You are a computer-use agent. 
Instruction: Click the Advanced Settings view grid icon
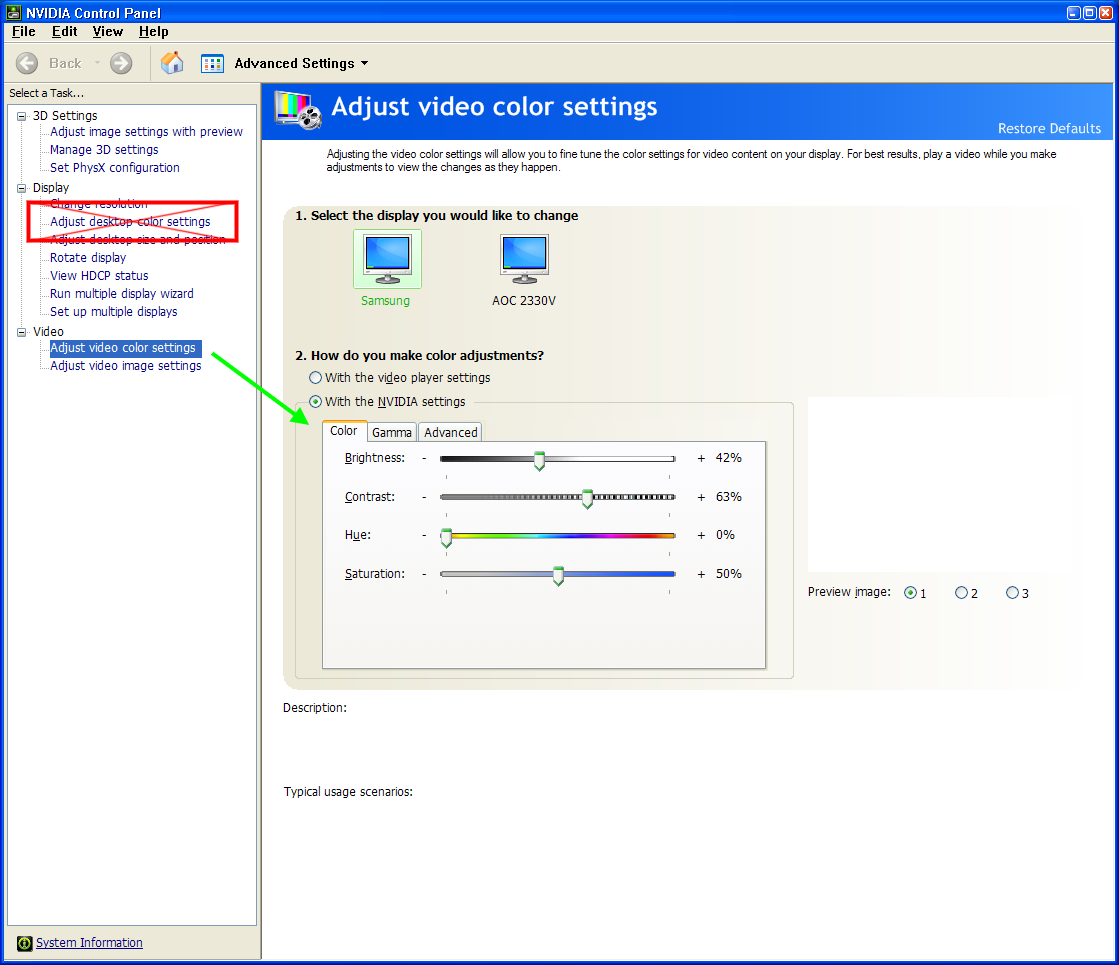point(212,64)
